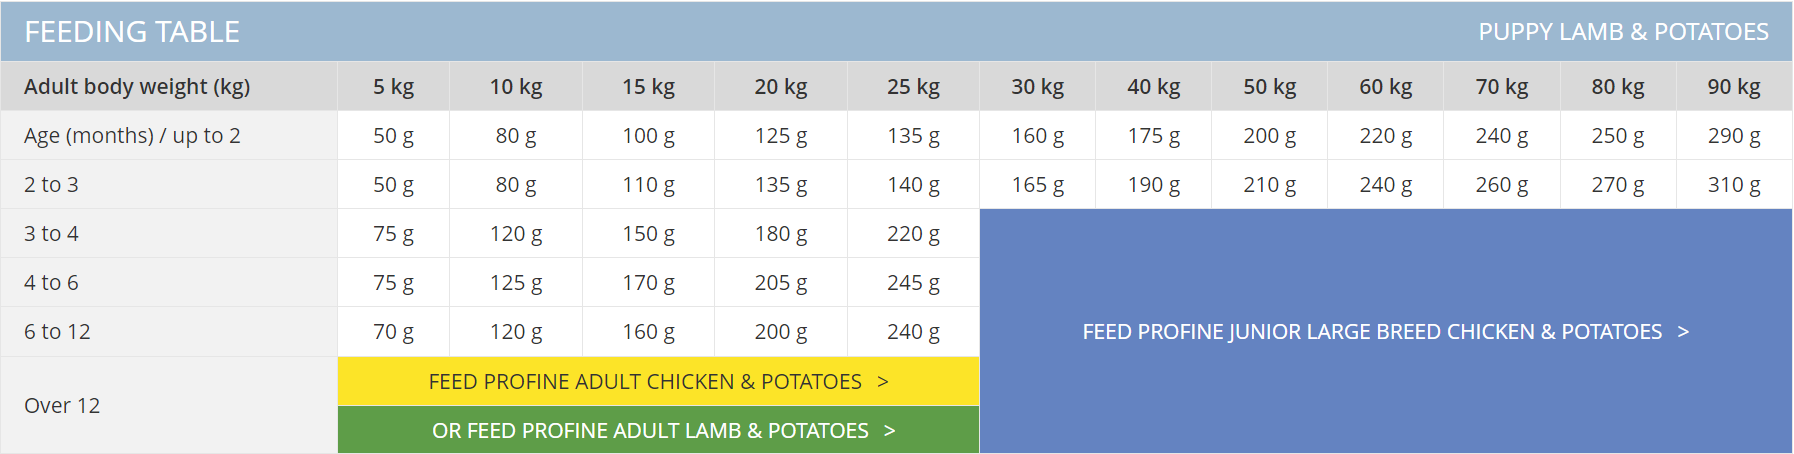This screenshot has width=1794, height=454.
Task: Click the Age (months) / up to 2 row label
Action: click(x=132, y=136)
